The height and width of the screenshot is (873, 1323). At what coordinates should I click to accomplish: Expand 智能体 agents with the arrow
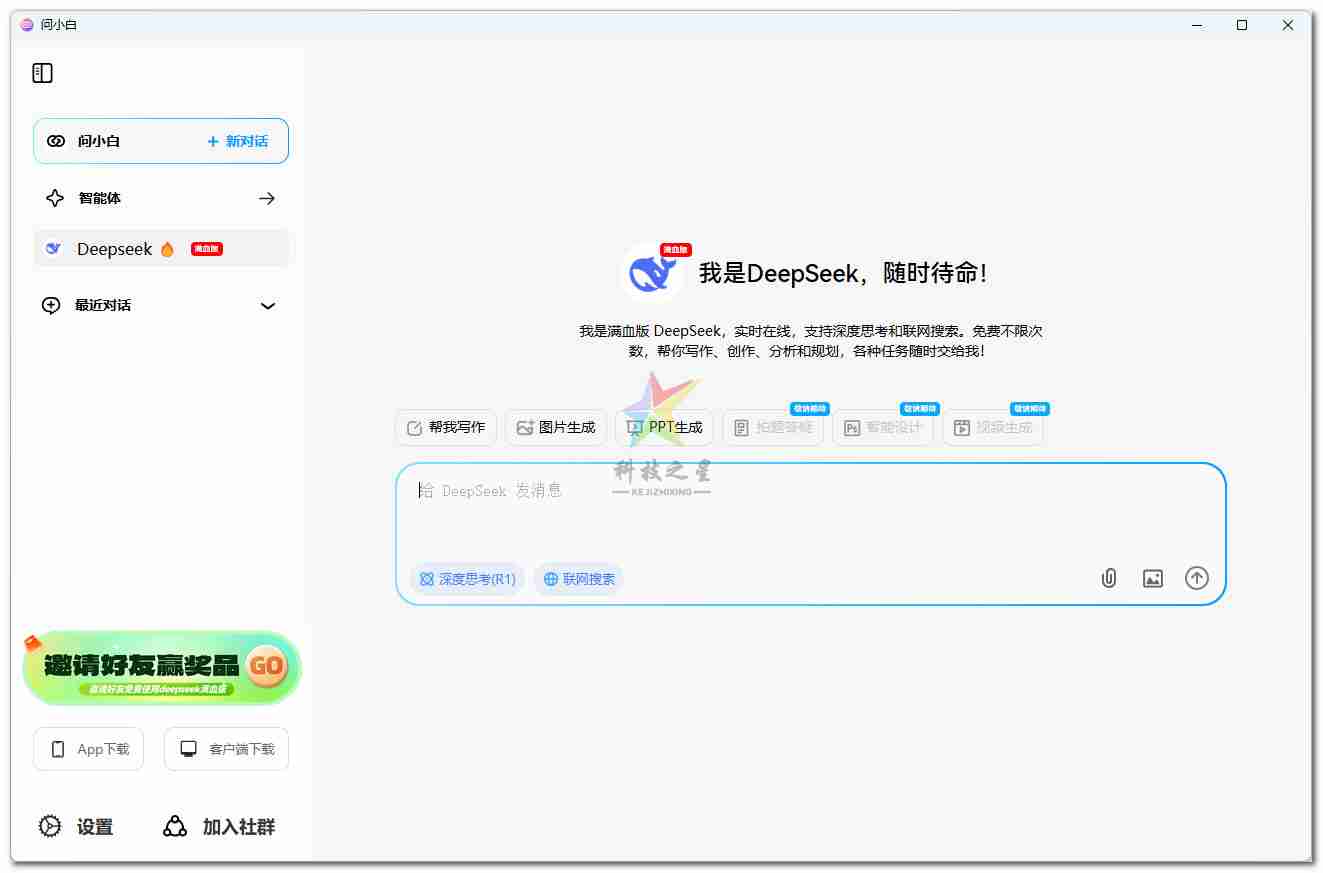pyautogui.click(x=267, y=198)
